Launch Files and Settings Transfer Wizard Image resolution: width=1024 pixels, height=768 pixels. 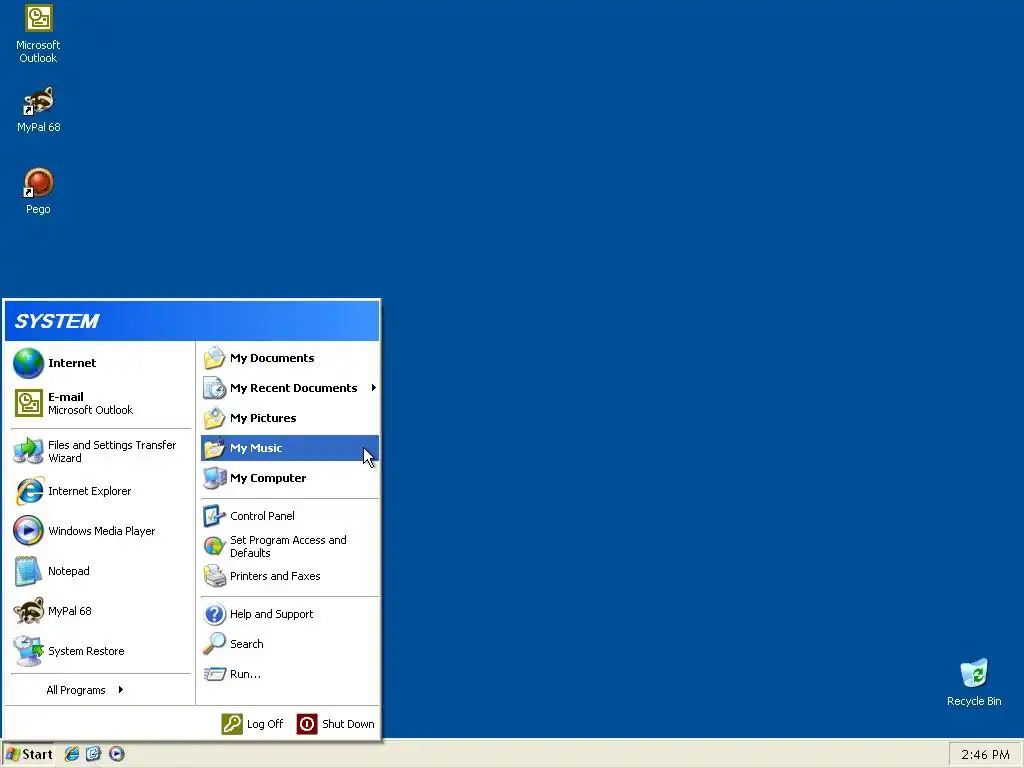click(101, 451)
